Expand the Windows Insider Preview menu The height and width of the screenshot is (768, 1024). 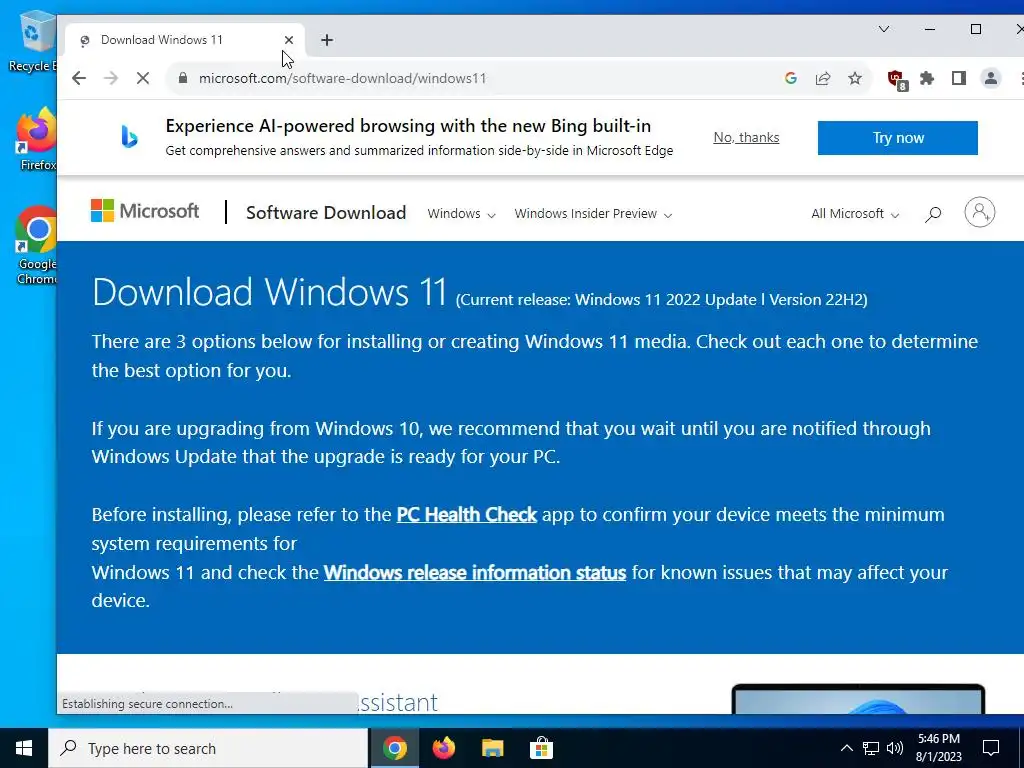pos(593,214)
